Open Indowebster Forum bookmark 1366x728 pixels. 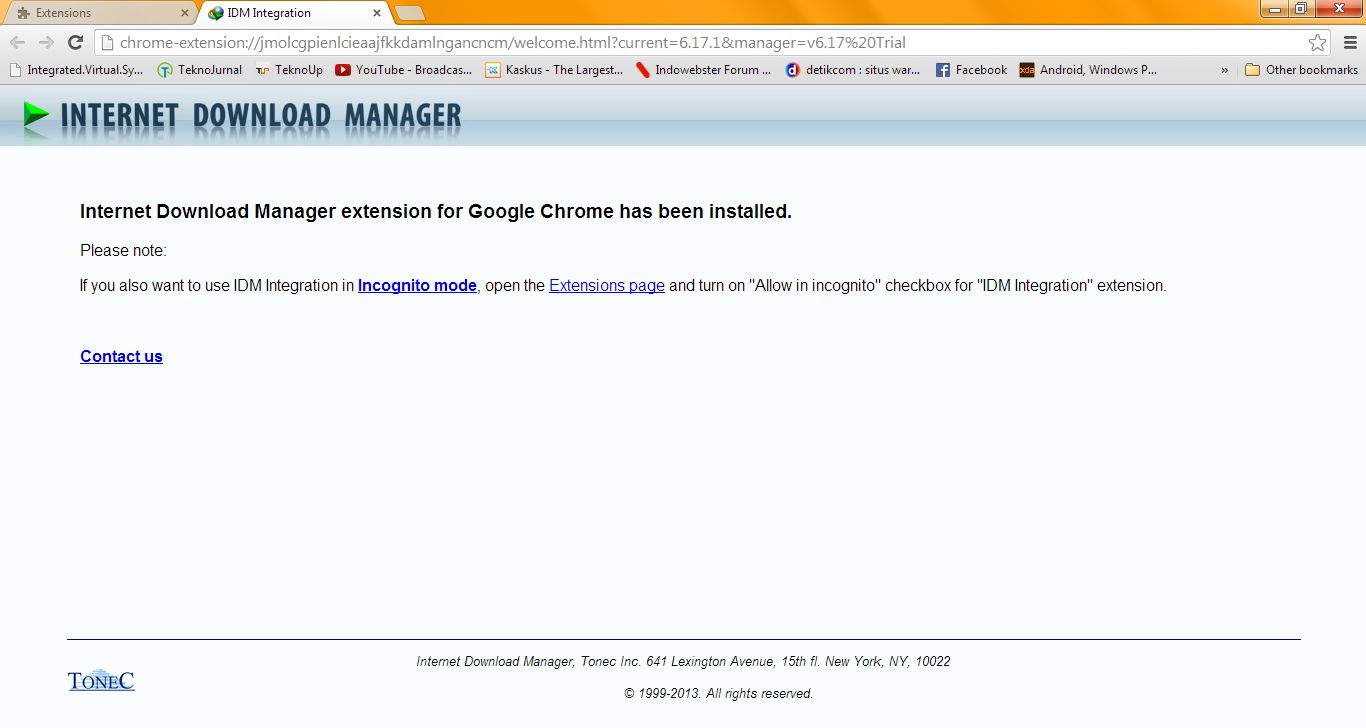point(704,70)
